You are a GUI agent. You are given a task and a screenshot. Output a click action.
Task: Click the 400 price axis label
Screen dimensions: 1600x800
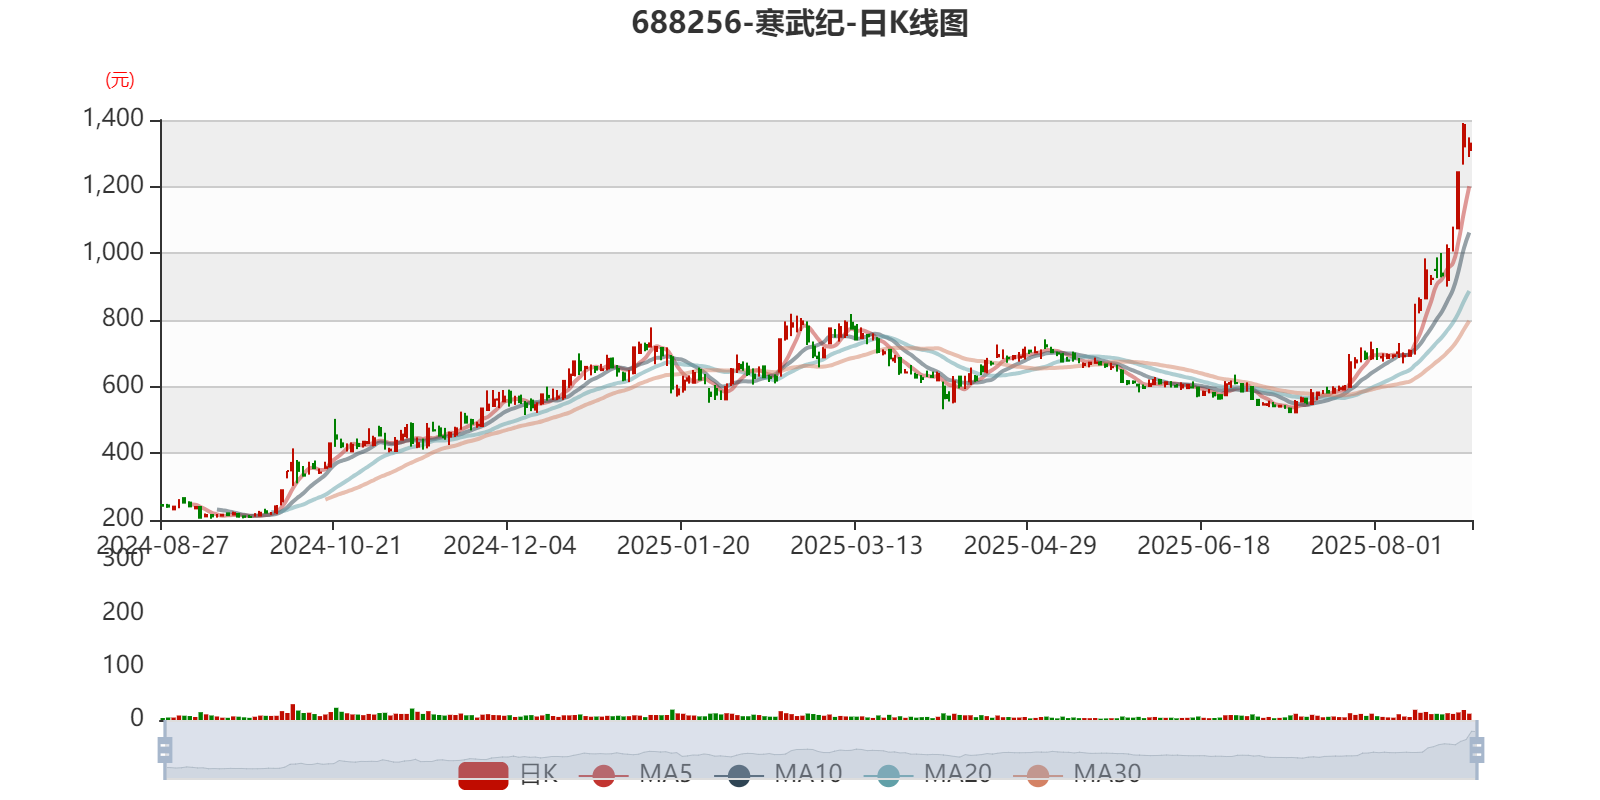123,452
